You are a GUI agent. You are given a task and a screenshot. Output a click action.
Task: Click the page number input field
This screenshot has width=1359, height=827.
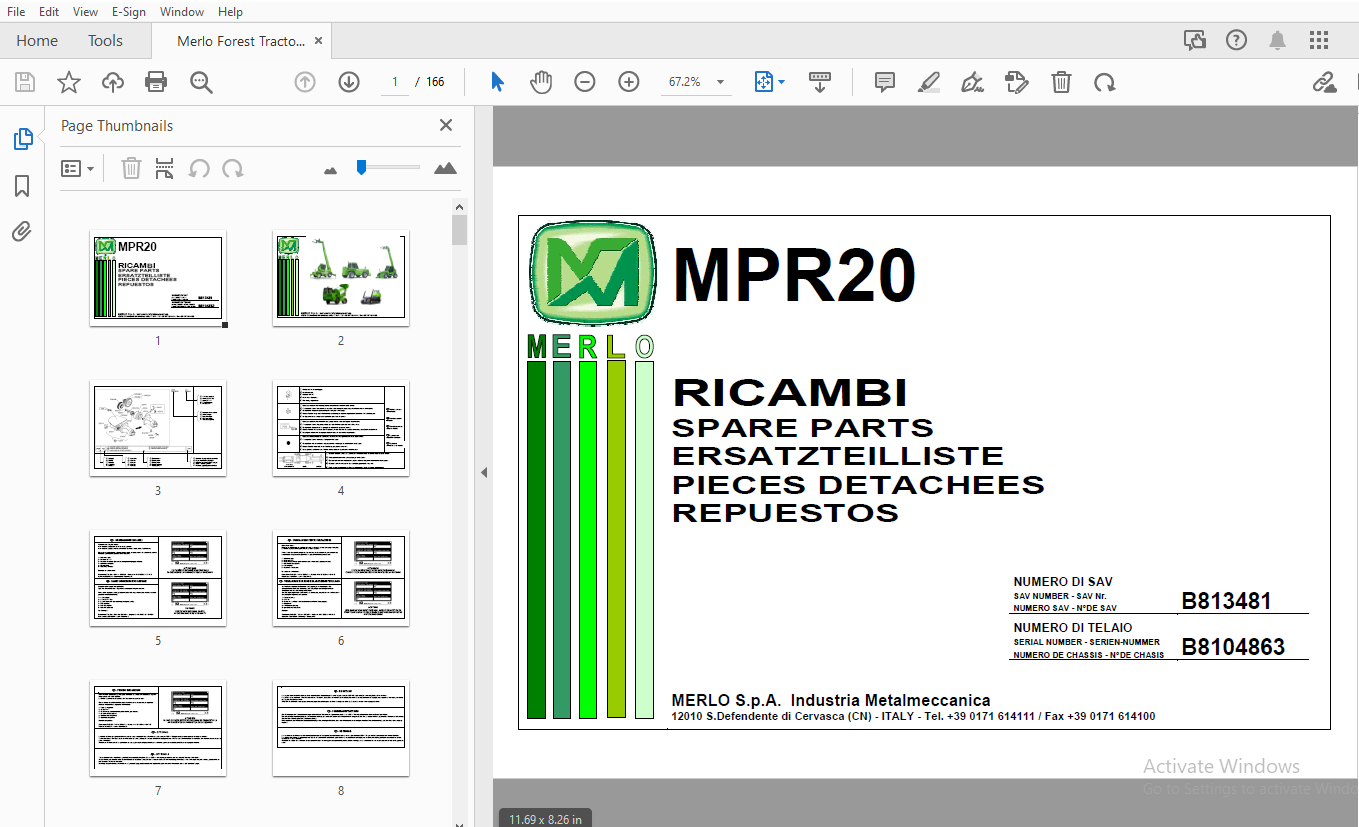point(395,82)
